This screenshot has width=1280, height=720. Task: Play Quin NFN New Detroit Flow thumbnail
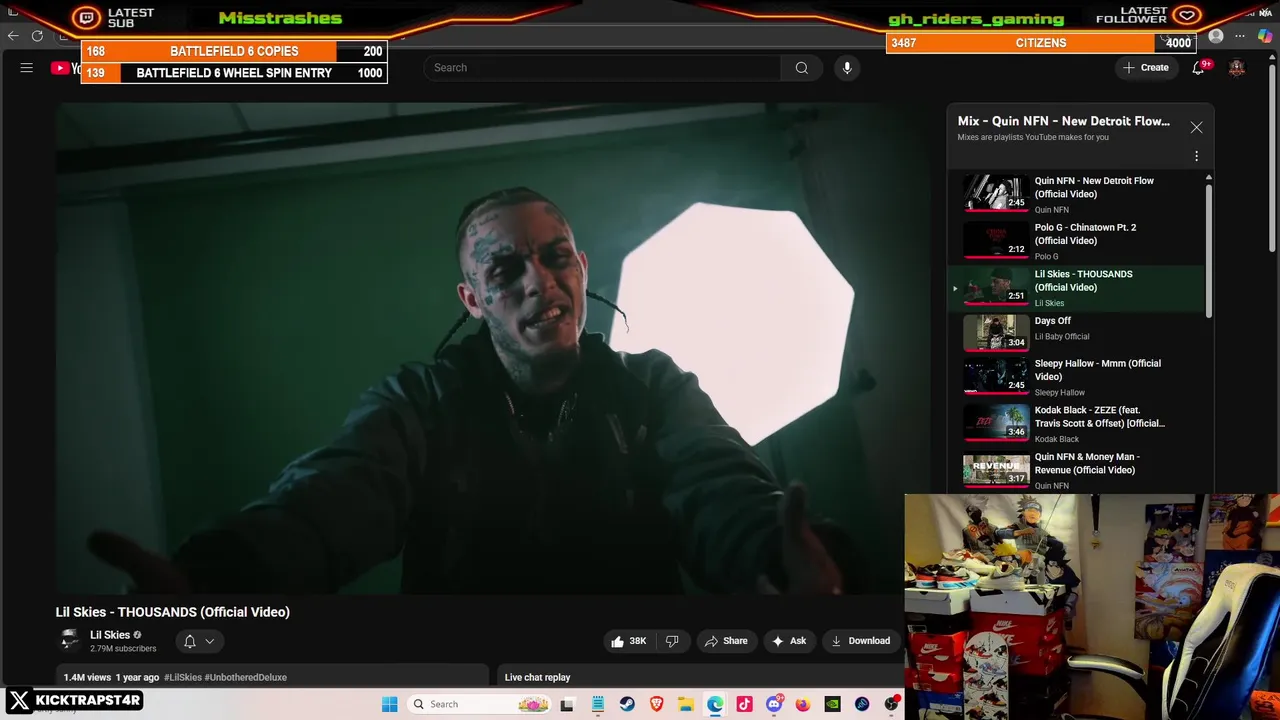pyautogui.click(x=996, y=193)
